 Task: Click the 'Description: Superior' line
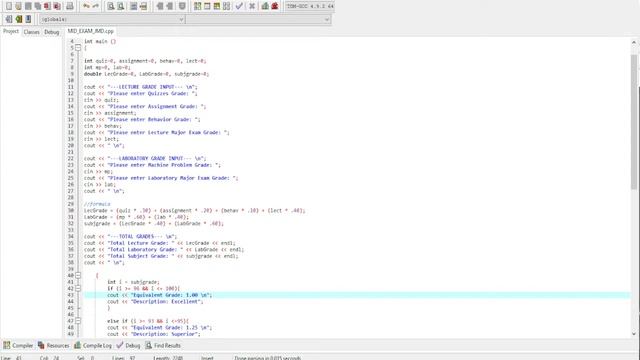click(x=154, y=334)
